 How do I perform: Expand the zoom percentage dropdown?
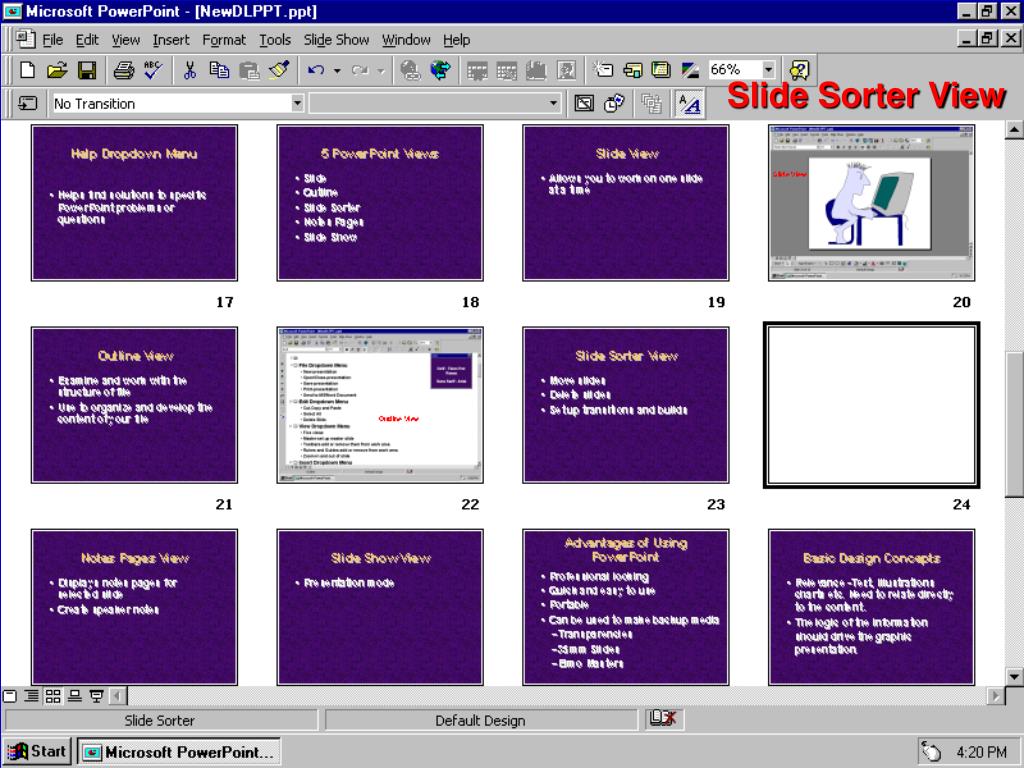[x=769, y=69]
